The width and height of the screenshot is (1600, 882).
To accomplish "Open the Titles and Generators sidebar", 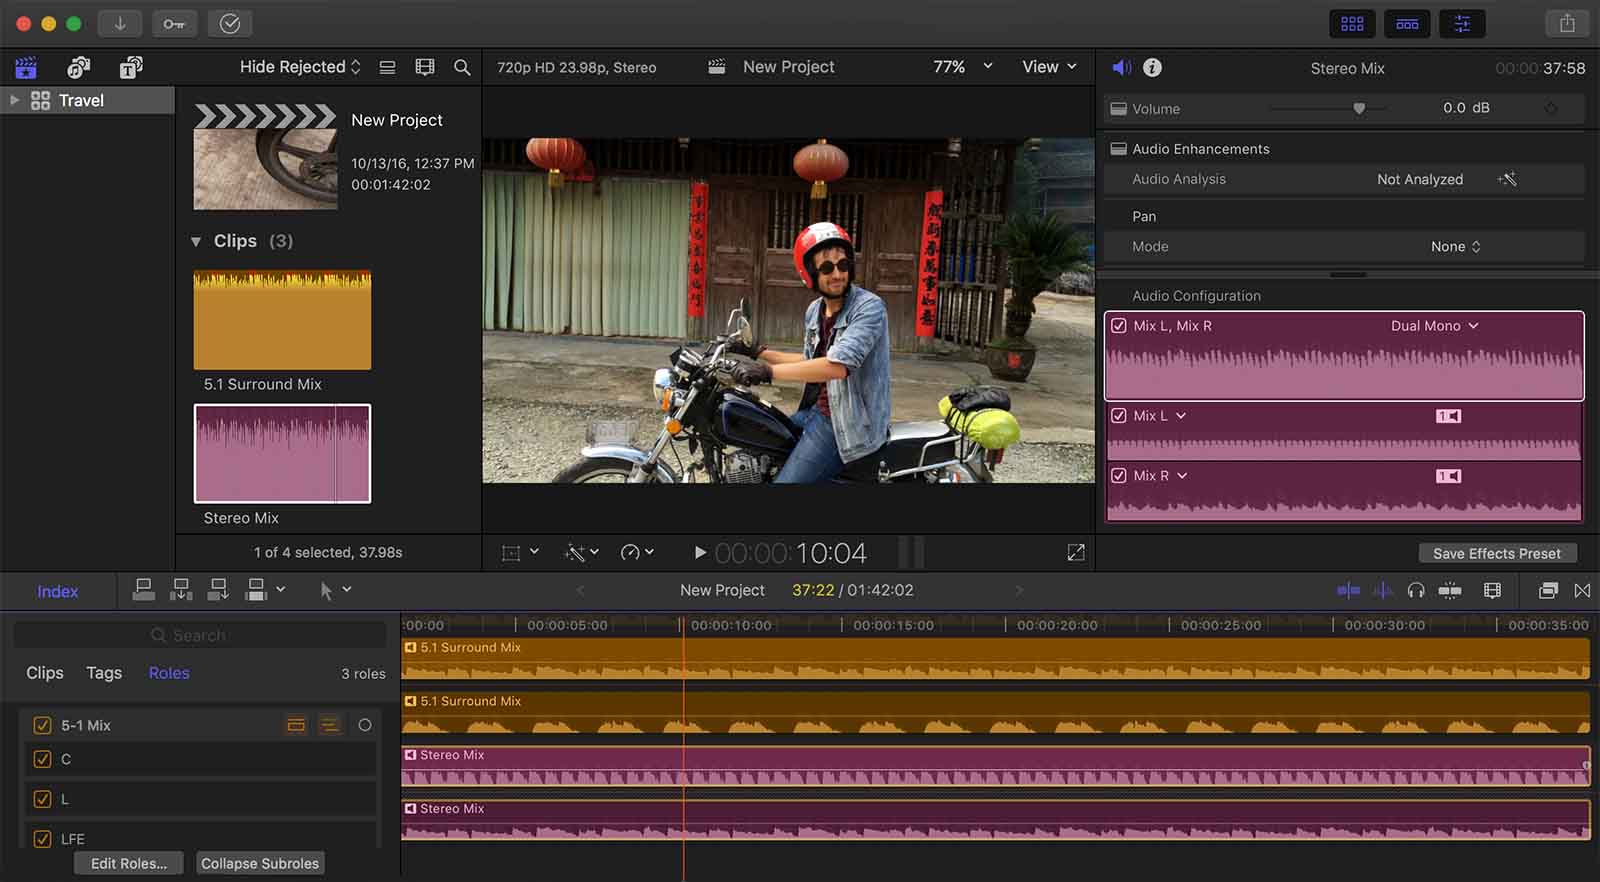I will [x=131, y=67].
